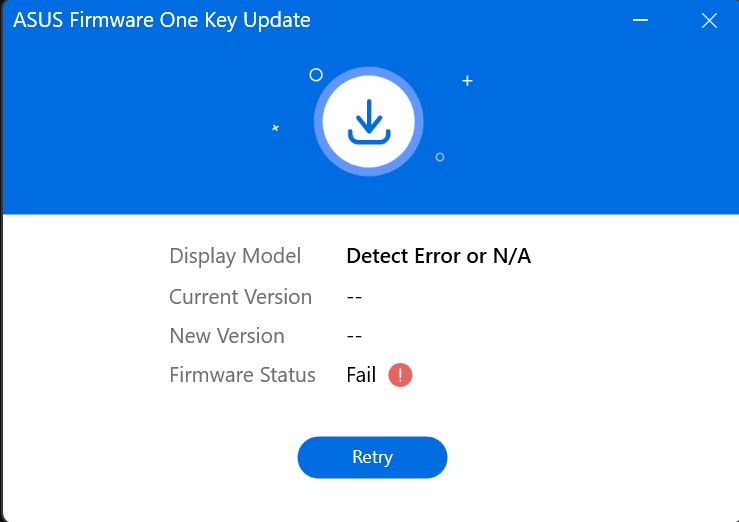Image resolution: width=739 pixels, height=522 pixels.
Task: Click blank title bar space before minimize button
Action: [x=471, y=20]
